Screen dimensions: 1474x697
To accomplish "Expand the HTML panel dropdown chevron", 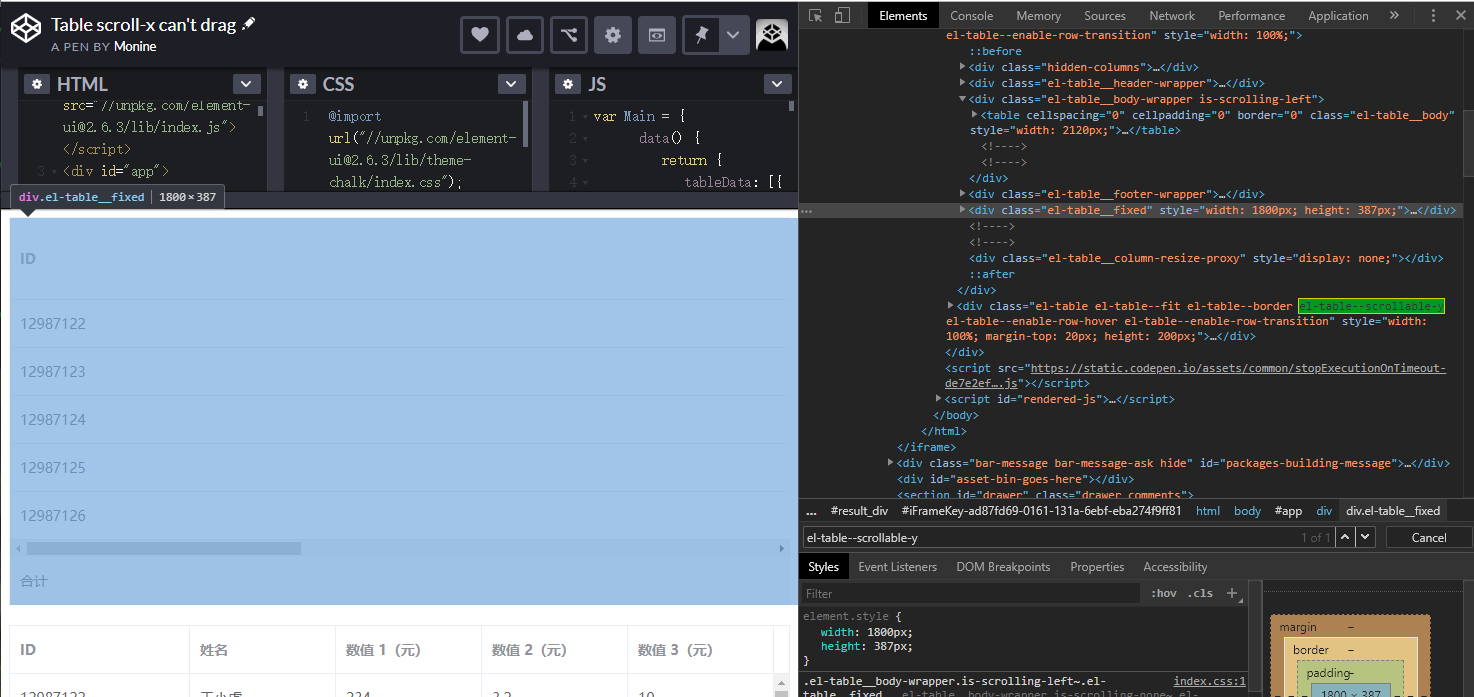I will click(x=246, y=83).
